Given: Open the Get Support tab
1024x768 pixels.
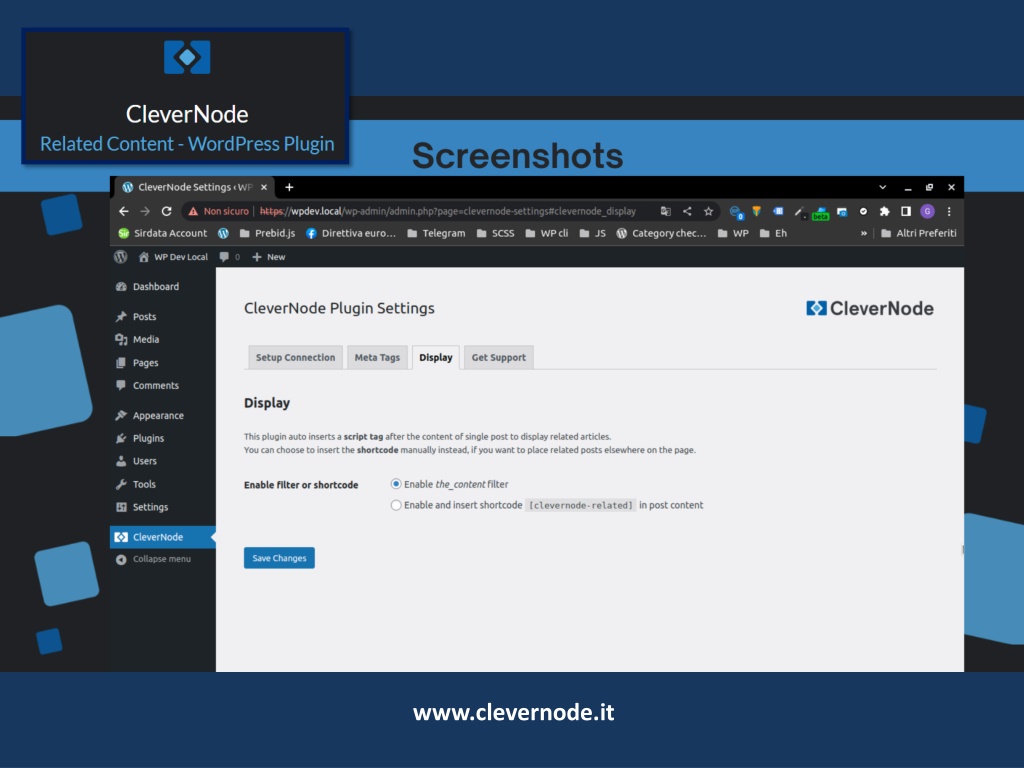Looking at the screenshot, I should [498, 357].
